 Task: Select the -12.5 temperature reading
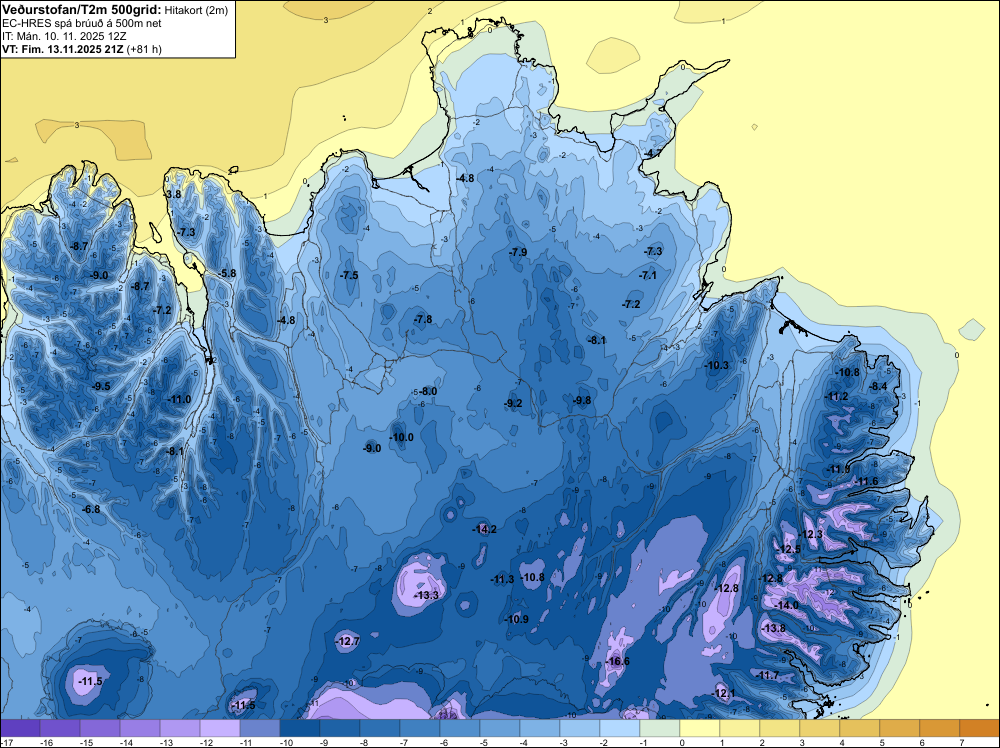(x=789, y=549)
